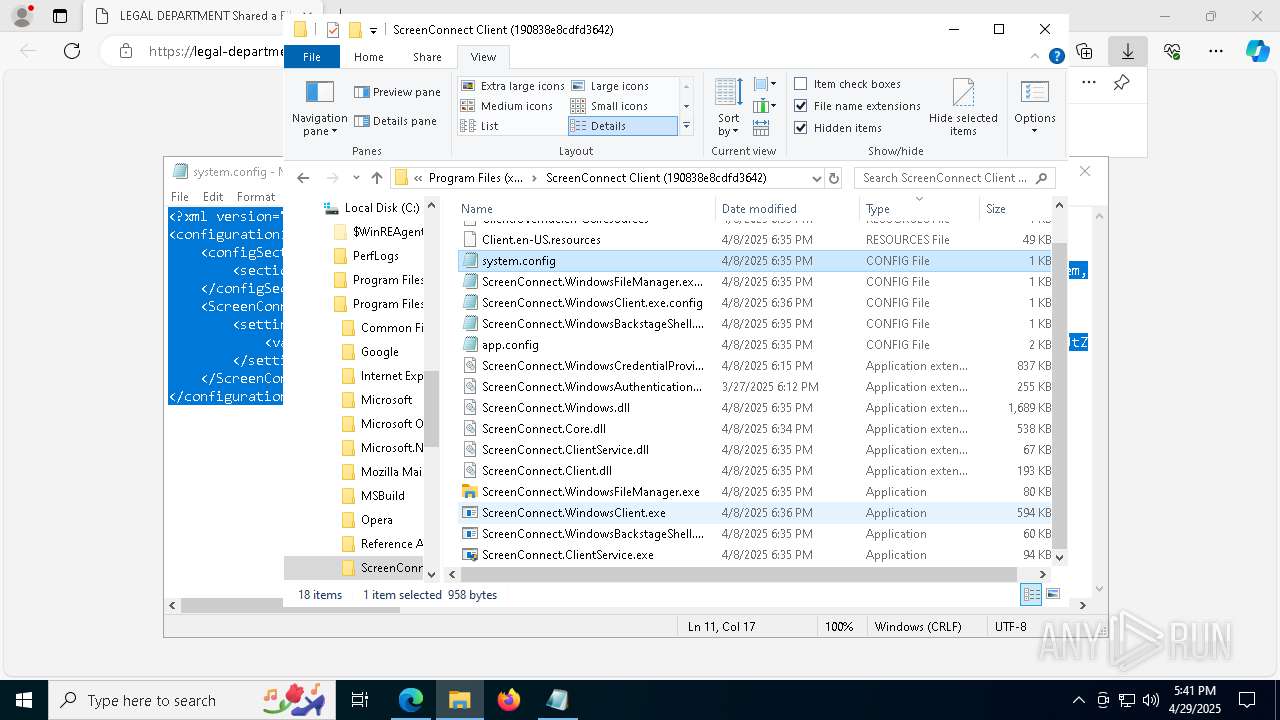Open the File tab in Explorer
Viewport: 1280px width, 720px height.
pyautogui.click(x=312, y=57)
